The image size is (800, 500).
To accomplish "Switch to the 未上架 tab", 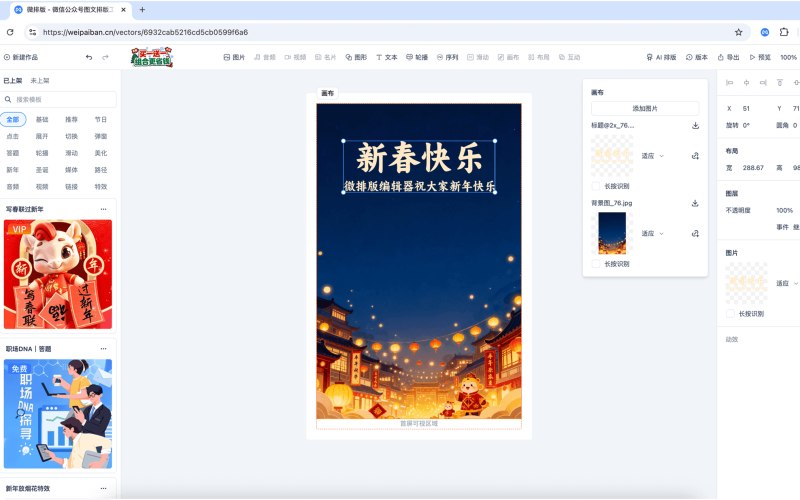I will pyautogui.click(x=40, y=81).
